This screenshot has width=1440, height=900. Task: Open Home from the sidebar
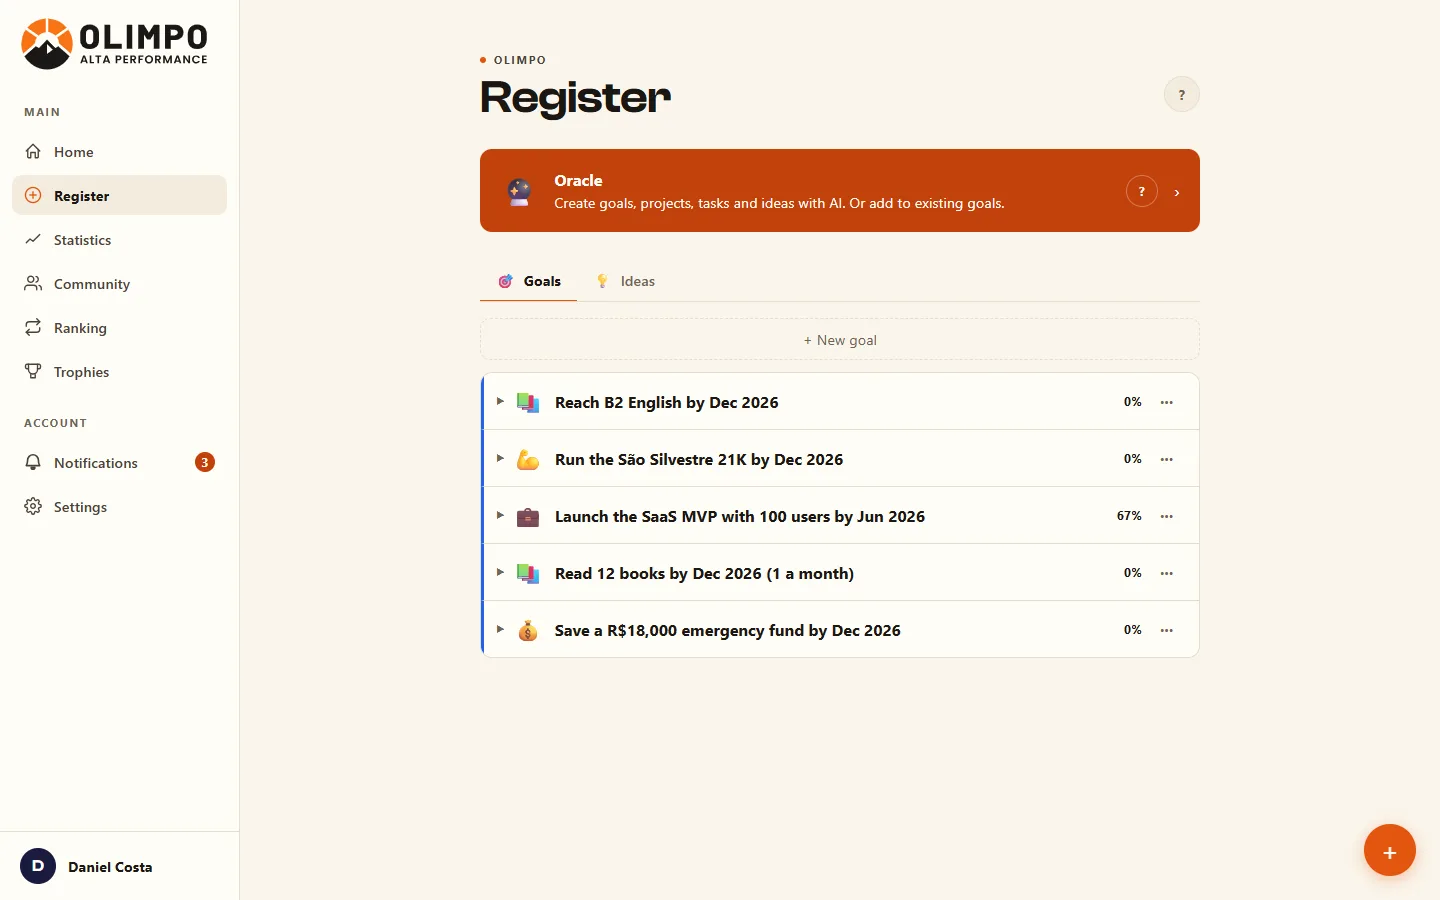pyautogui.click(x=119, y=152)
